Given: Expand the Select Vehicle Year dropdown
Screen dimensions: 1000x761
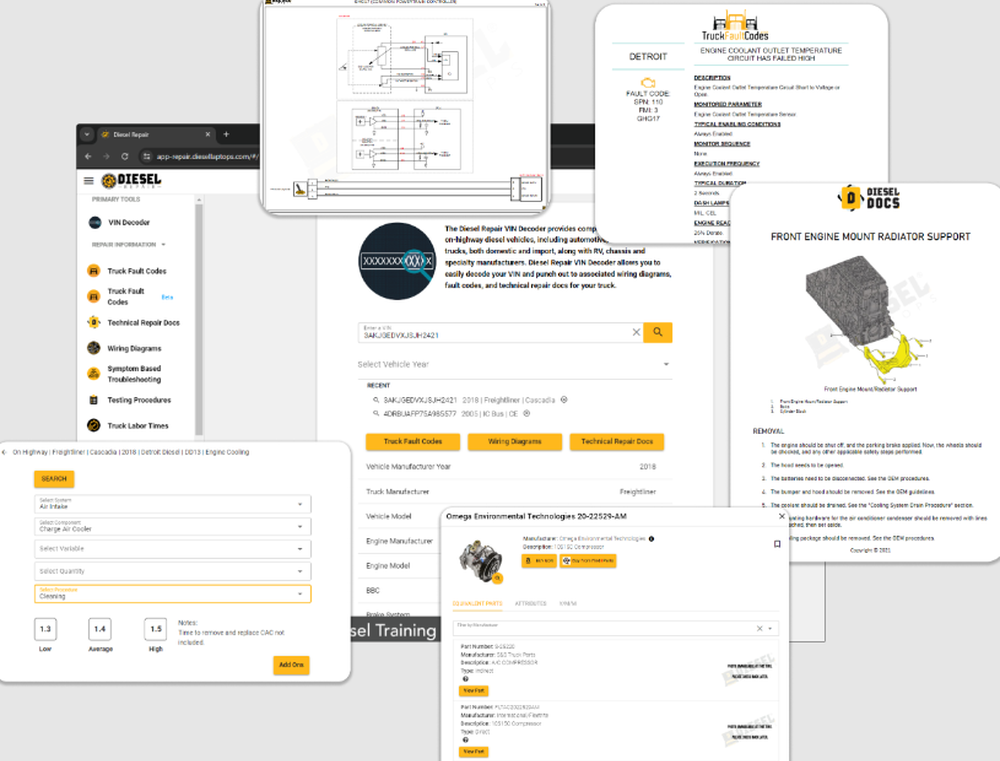Looking at the screenshot, I should click(514, 364).
